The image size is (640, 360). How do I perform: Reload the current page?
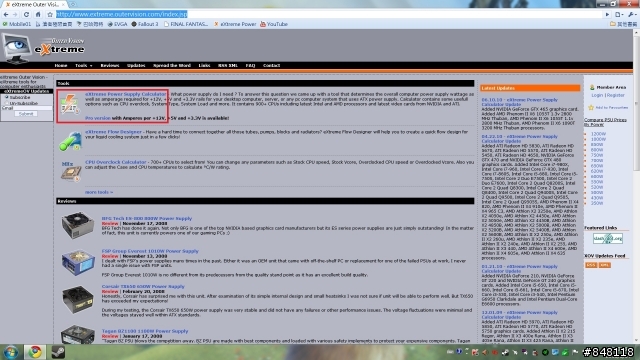tap(27, 14)
